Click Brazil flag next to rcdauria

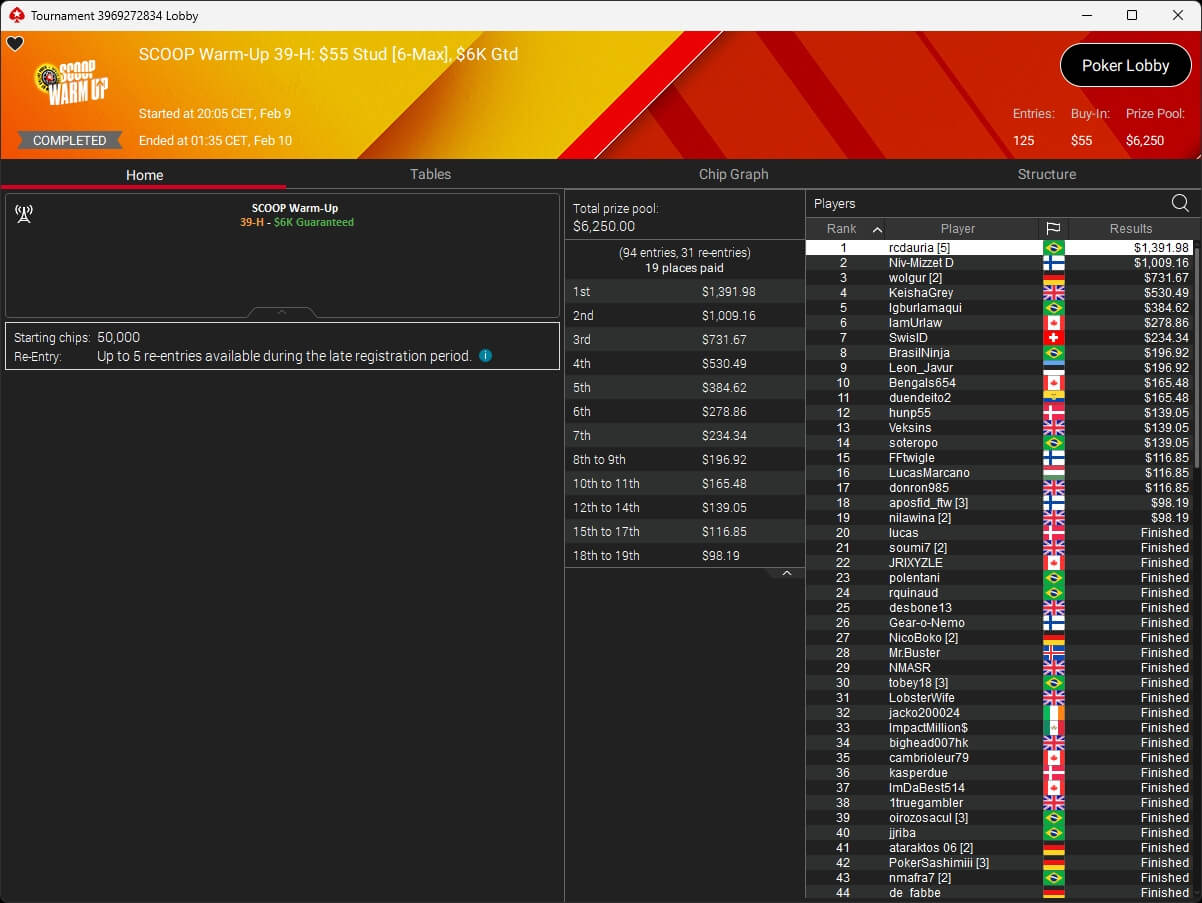1053,248
